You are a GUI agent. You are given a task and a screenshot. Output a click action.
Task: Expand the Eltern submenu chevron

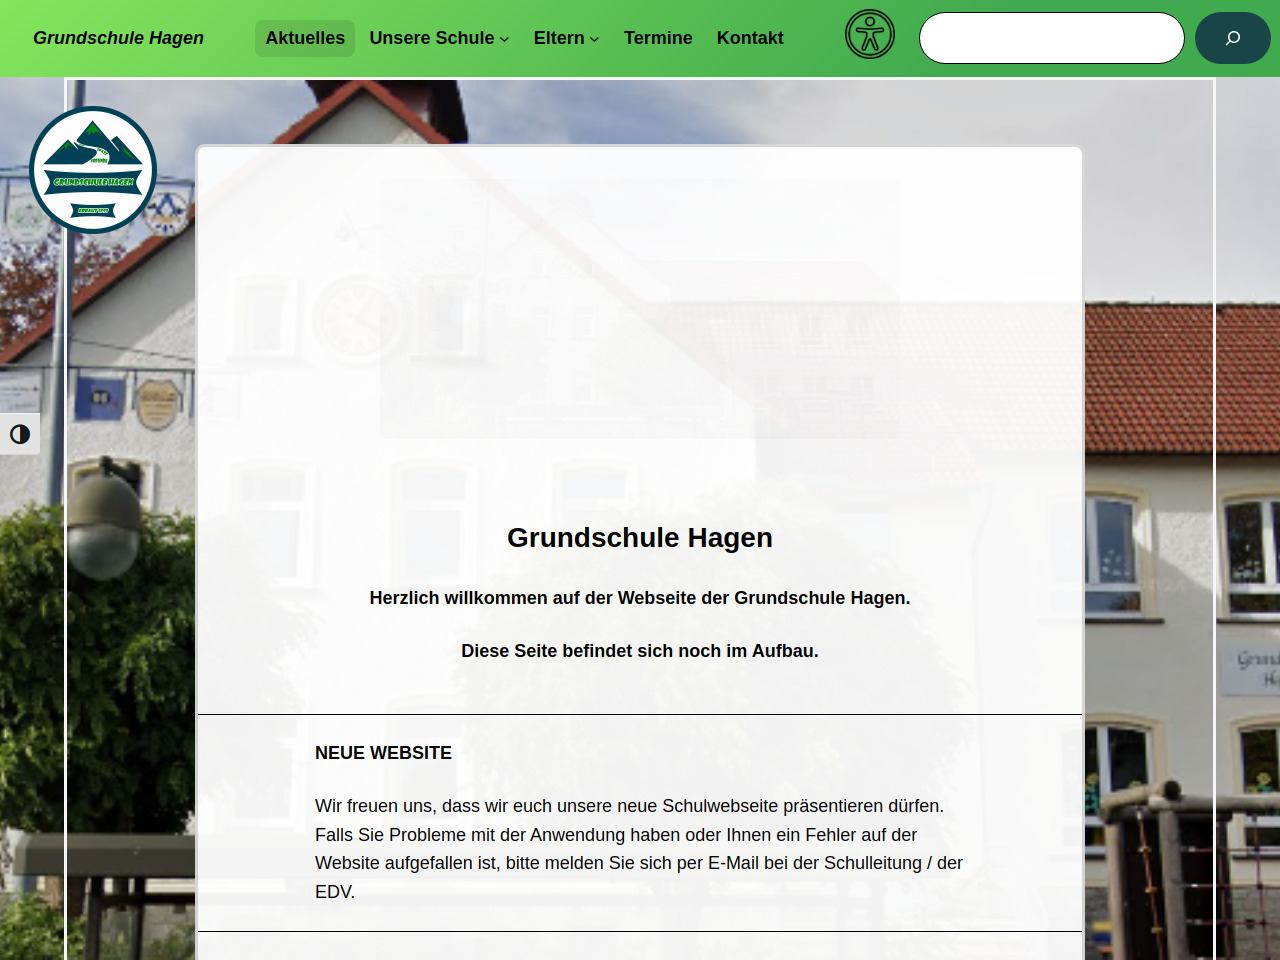pyautogui.click(x=595, y=39)
